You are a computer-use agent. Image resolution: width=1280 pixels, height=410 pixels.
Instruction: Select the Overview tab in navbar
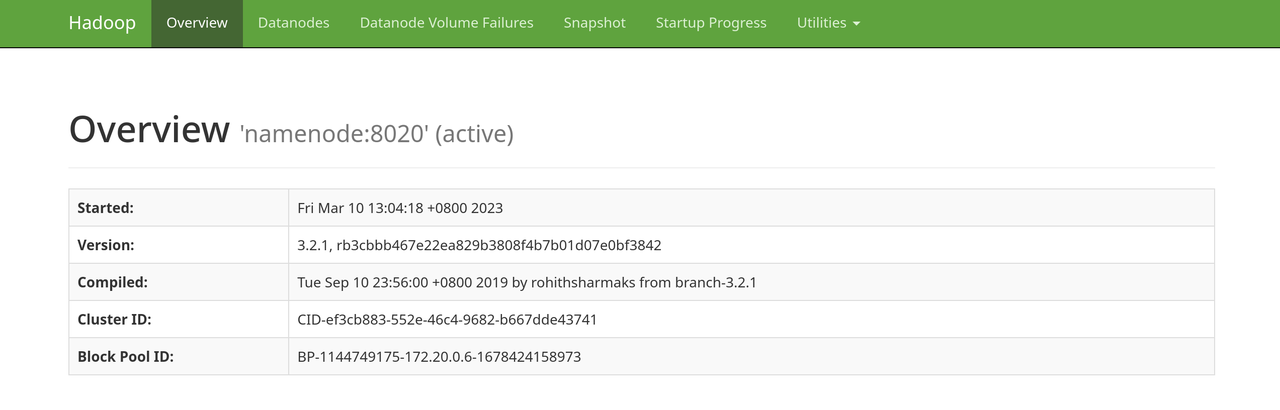click(197, 23)
